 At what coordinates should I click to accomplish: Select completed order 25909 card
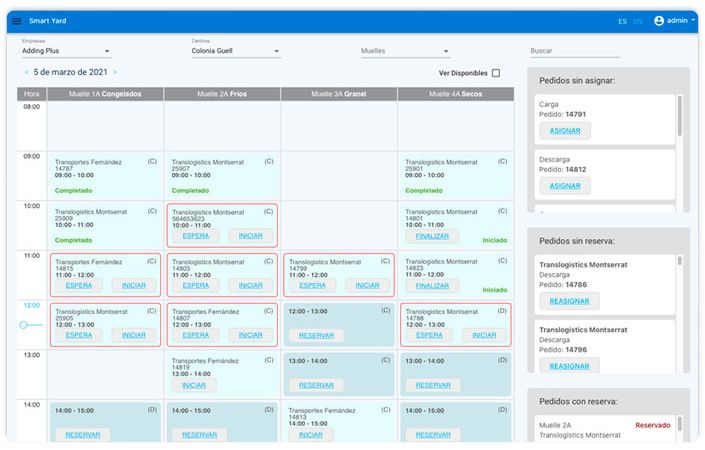(105, 225)
